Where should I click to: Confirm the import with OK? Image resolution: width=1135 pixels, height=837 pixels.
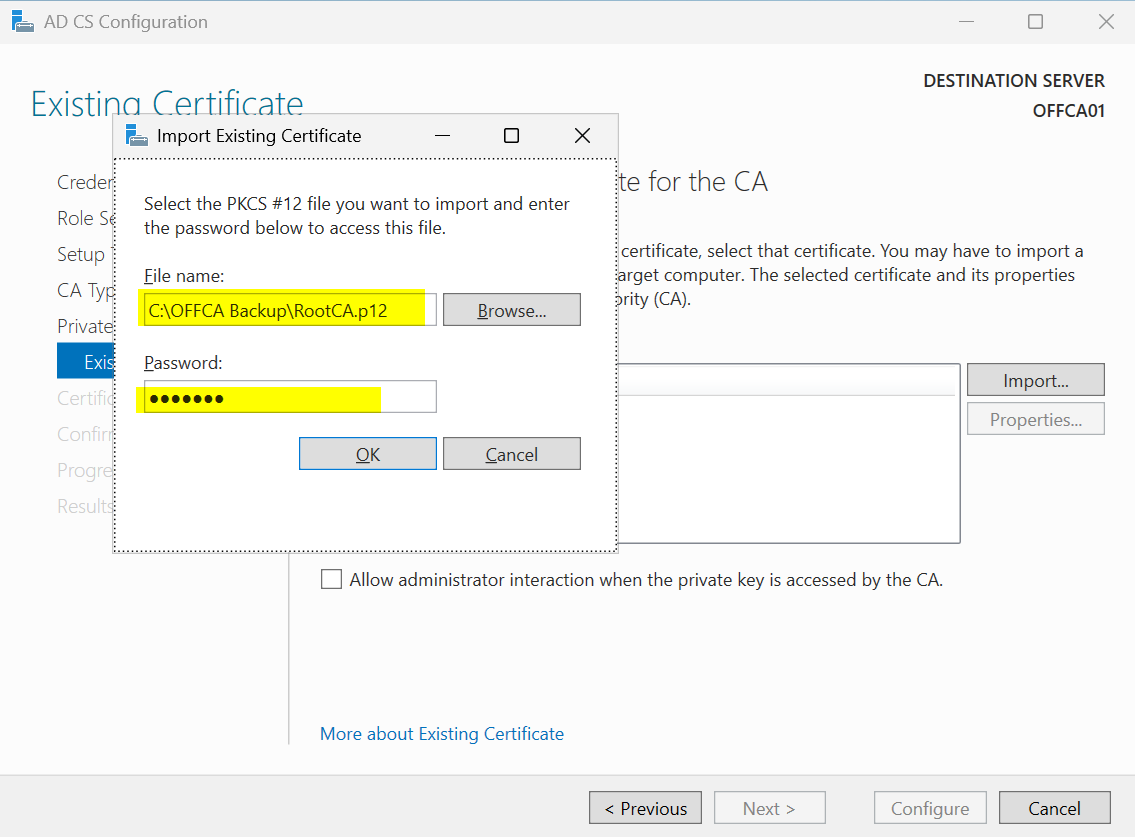pyautogui.click(x=367, y=454)
